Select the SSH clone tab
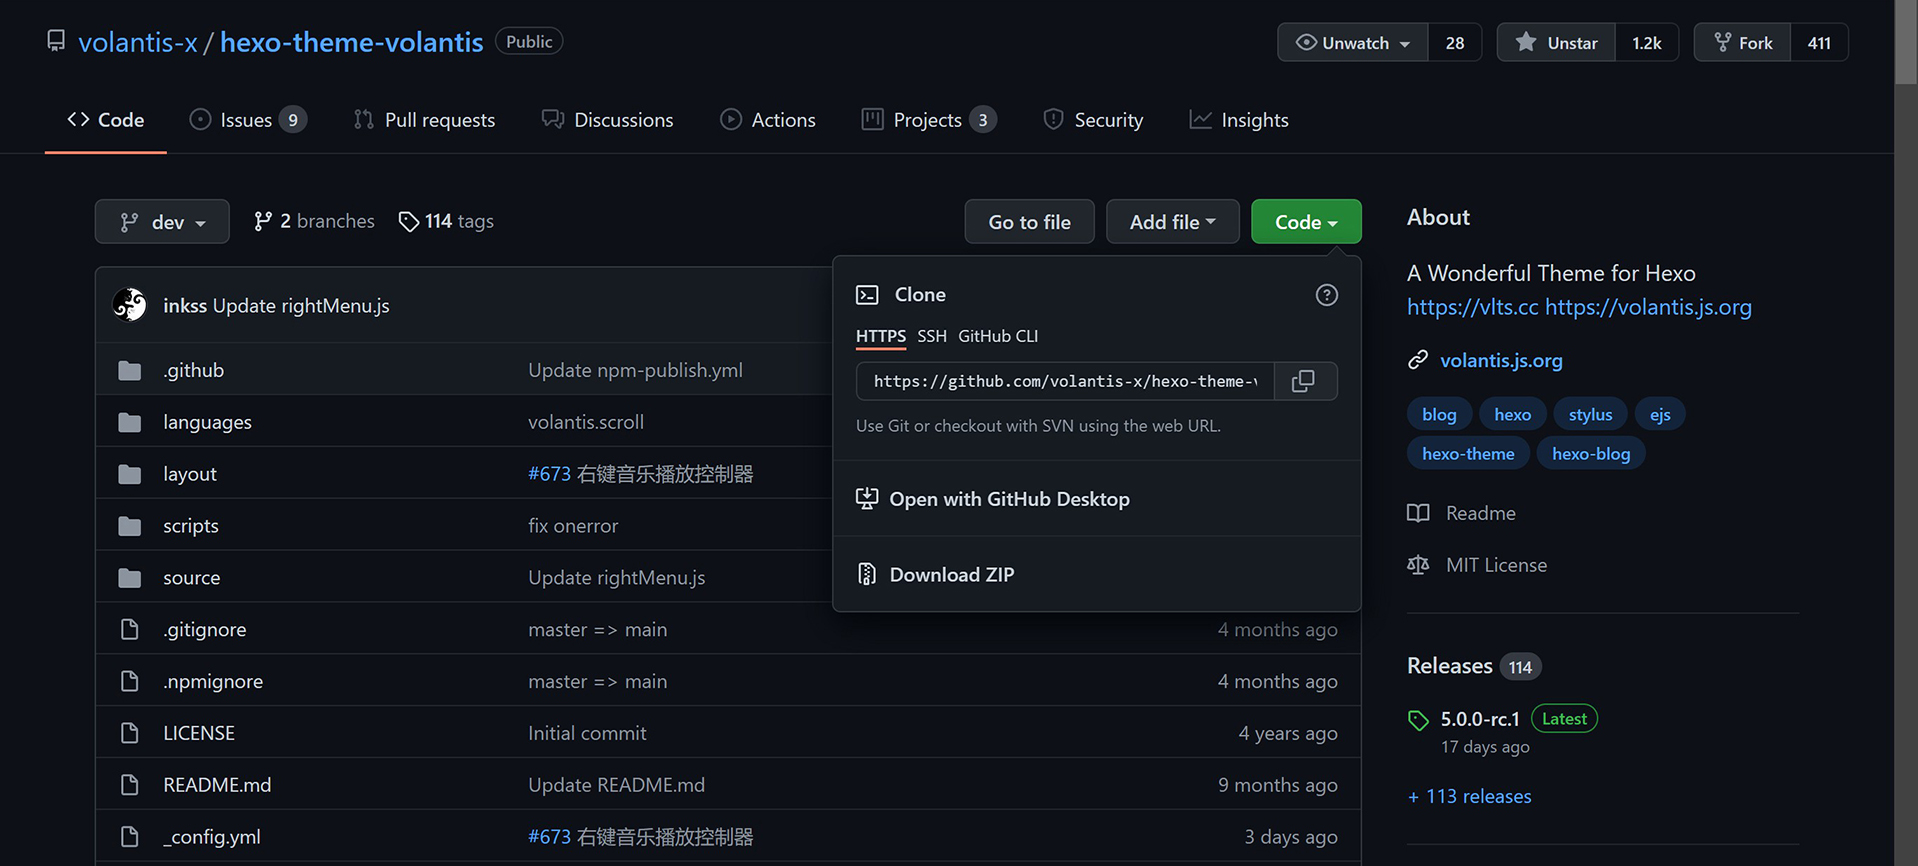 (932, 336)
